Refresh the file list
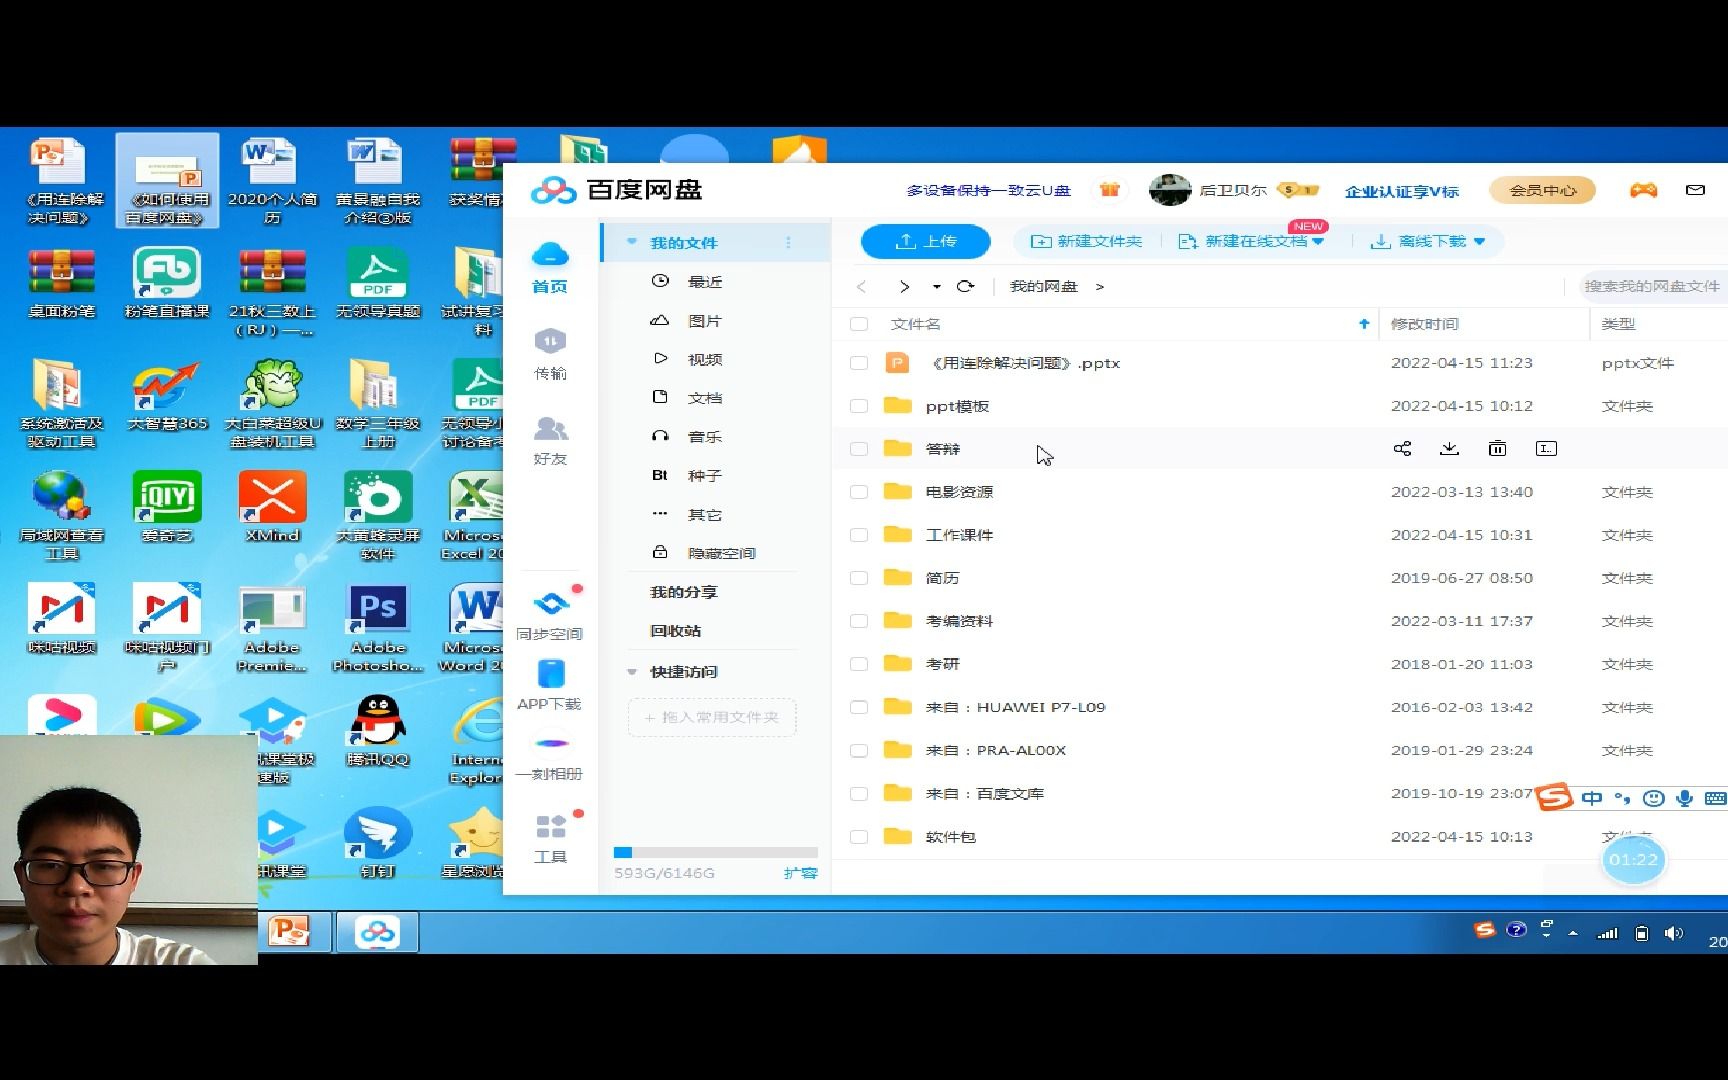 (x=964, y=287)
